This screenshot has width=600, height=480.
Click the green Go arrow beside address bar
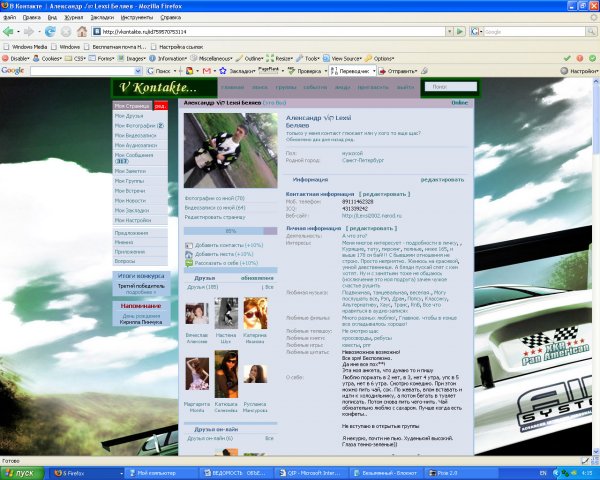pos(460,32)
